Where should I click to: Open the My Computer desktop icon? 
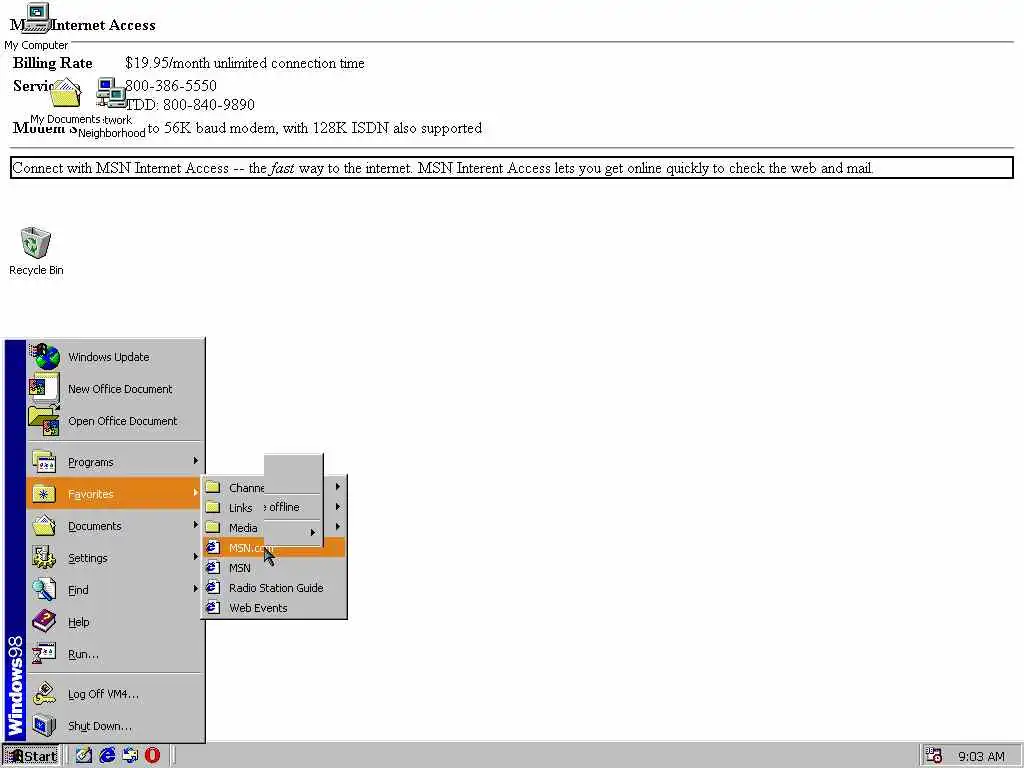[37, 19]
